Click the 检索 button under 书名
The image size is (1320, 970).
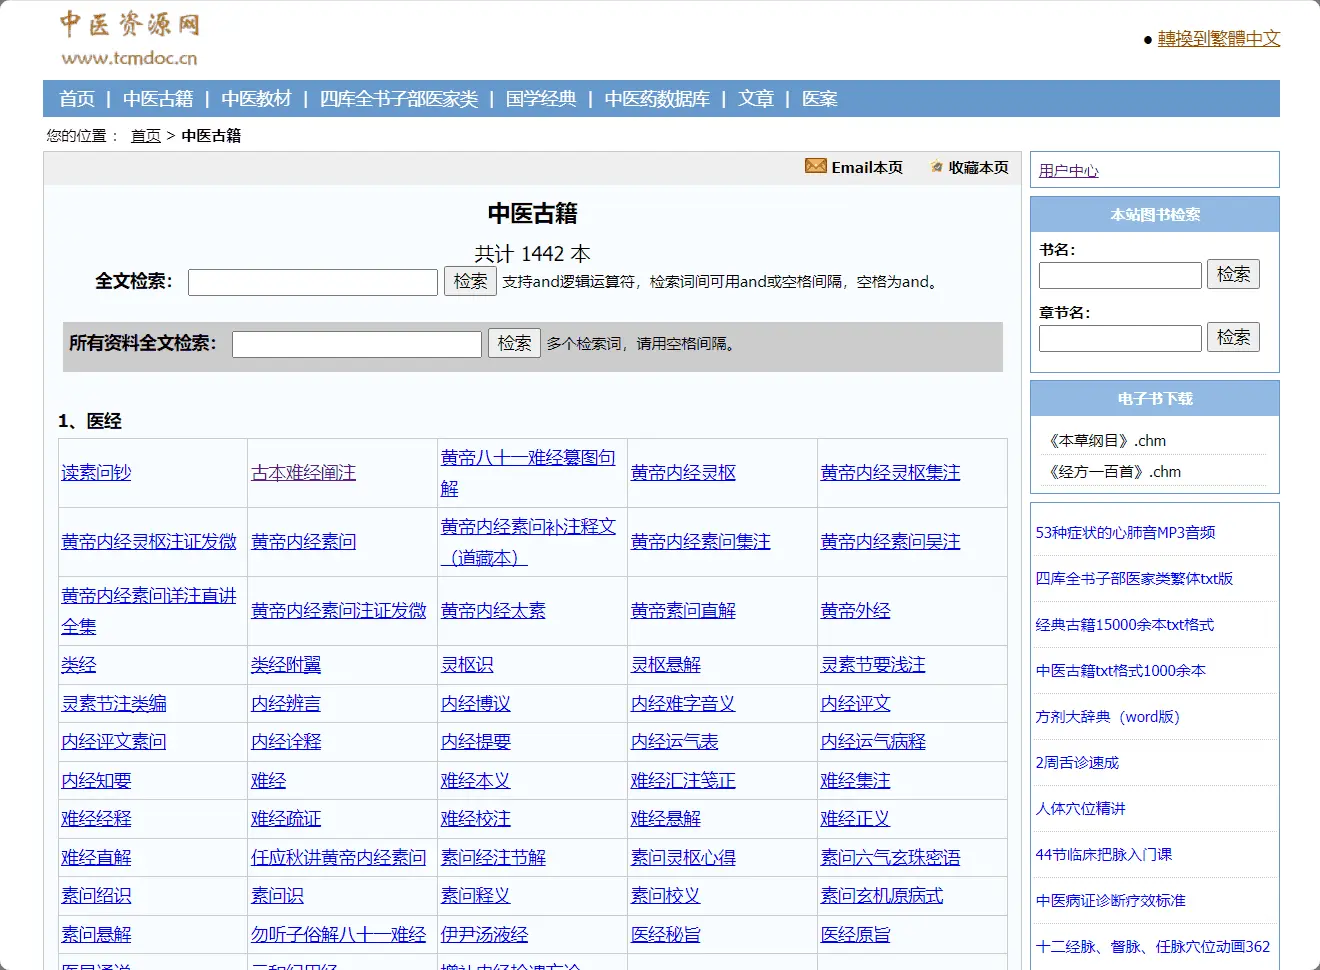[1233, 274]
